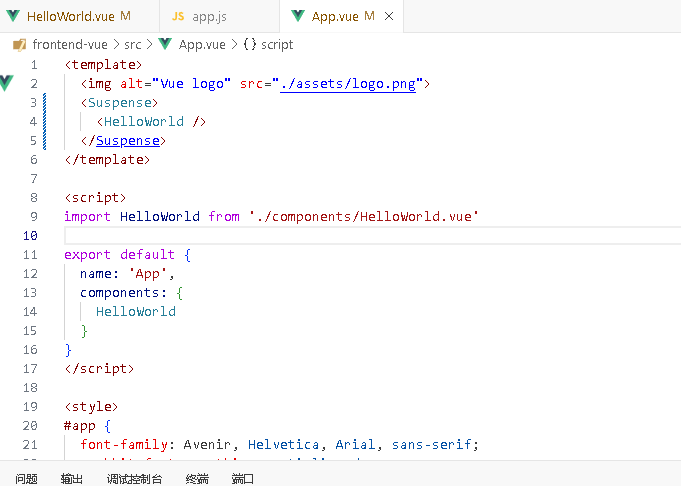Open the 输出 (Output) panel tab

click(72, 479)
